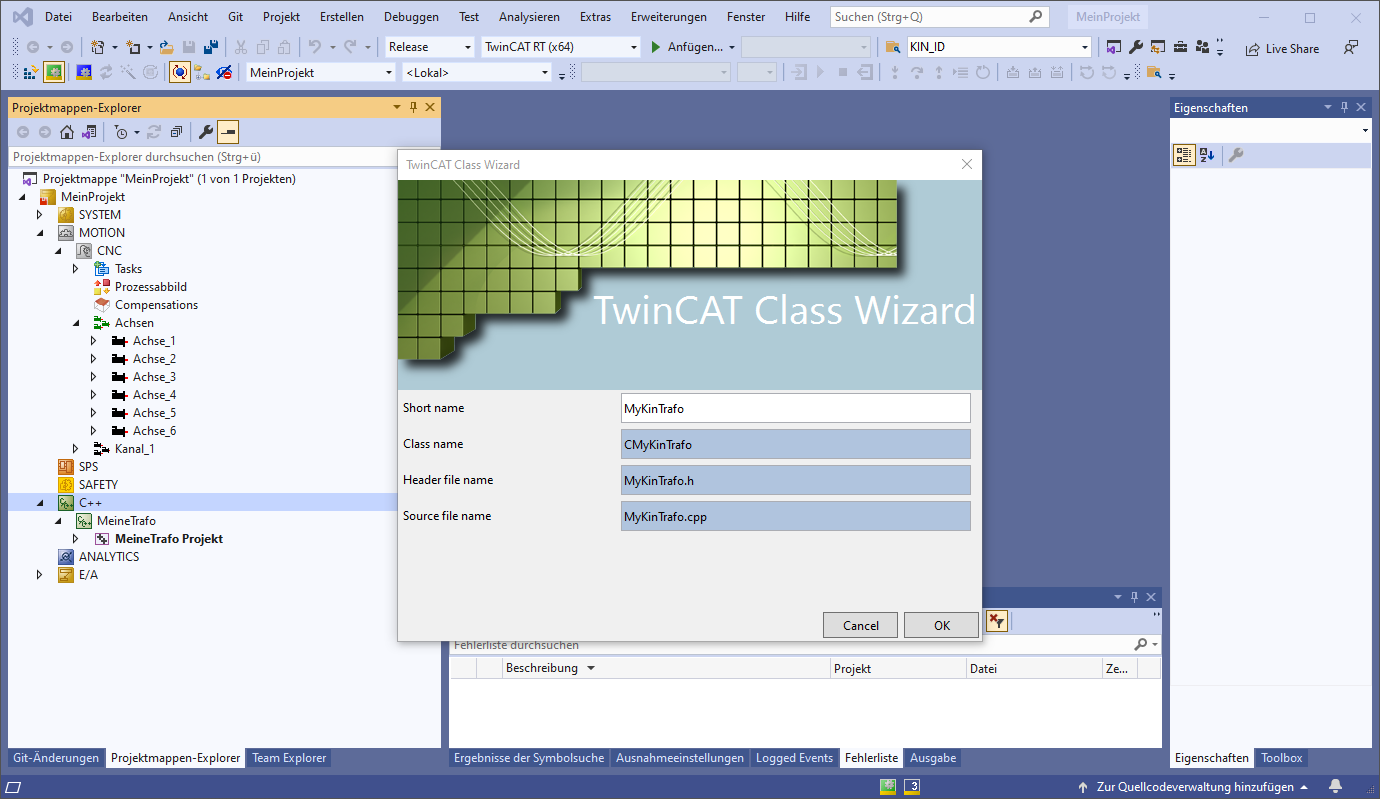
Task: Click the categorized view icon in Eigenschaften panel
Action: tap(1184, 155)
